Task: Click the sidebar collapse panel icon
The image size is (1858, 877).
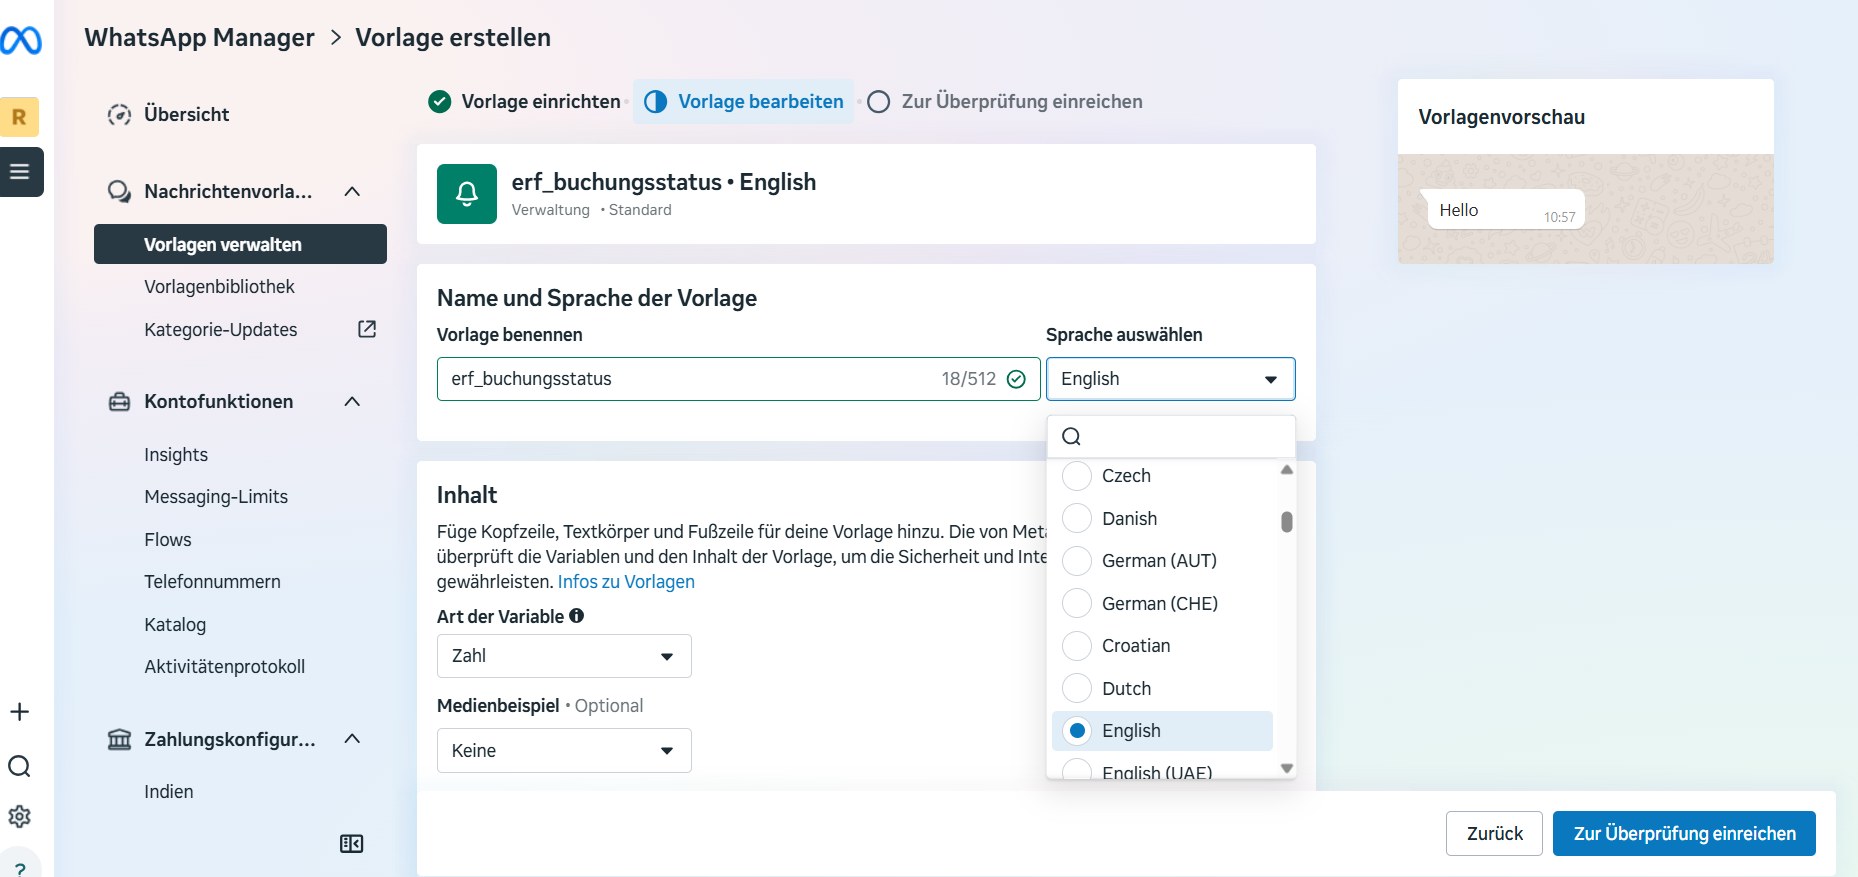Action: (x=351, y=844)
